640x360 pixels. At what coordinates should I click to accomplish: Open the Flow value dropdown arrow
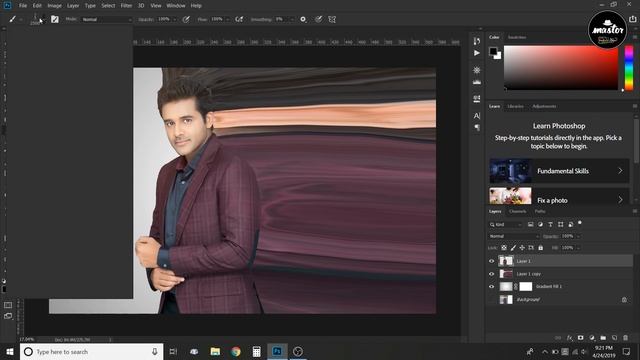(x=227, y=19)
